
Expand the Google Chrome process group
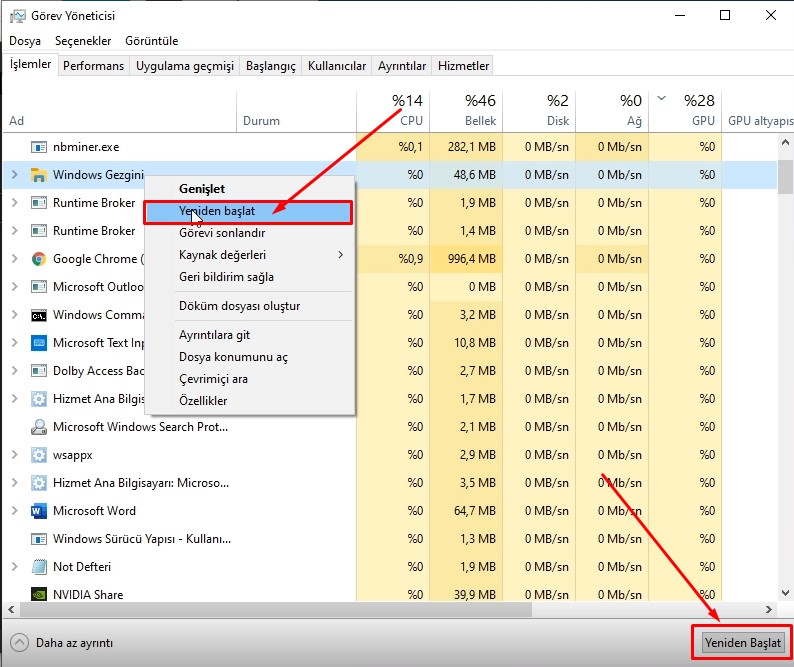pyautogui.click(x=14, y=259)
